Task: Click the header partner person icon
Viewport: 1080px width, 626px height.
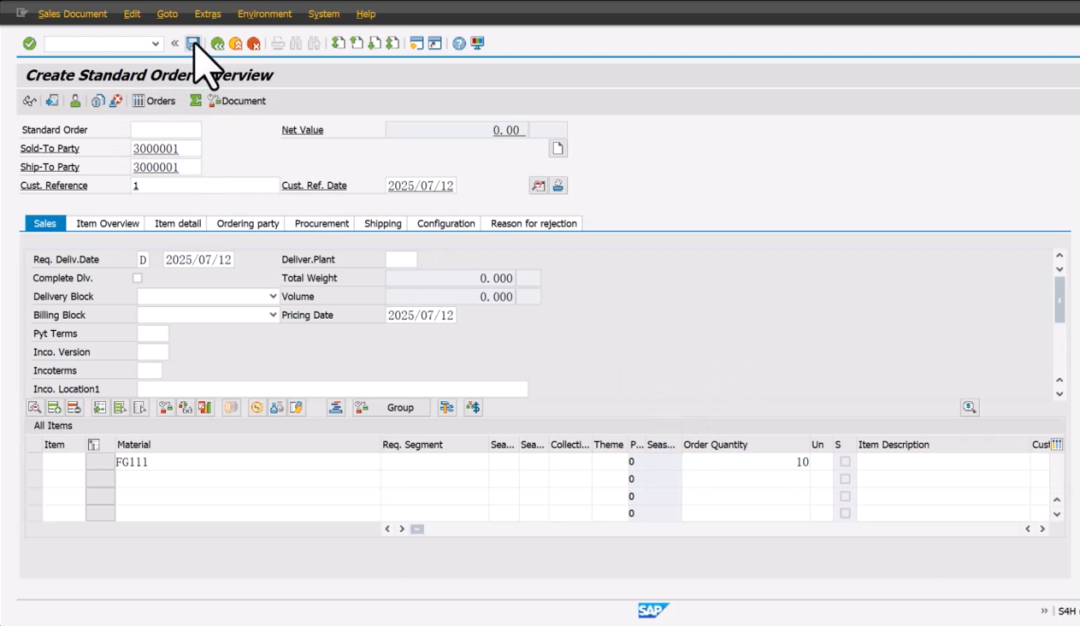Action: coord(75,101)
